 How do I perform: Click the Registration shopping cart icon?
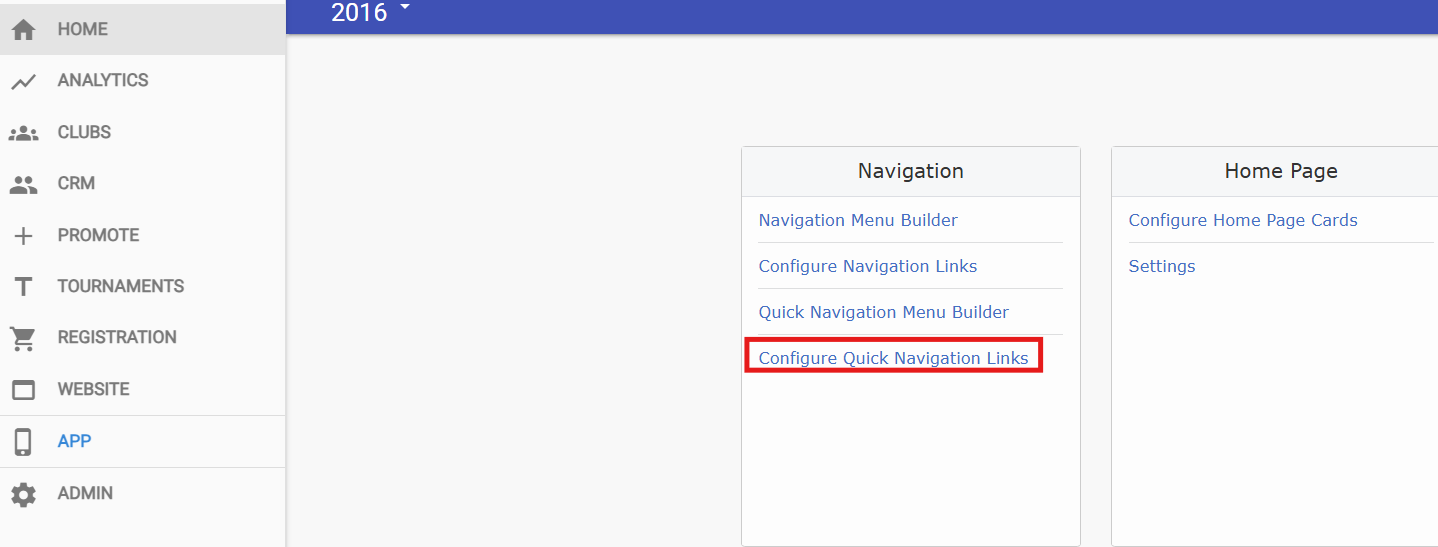23,338
